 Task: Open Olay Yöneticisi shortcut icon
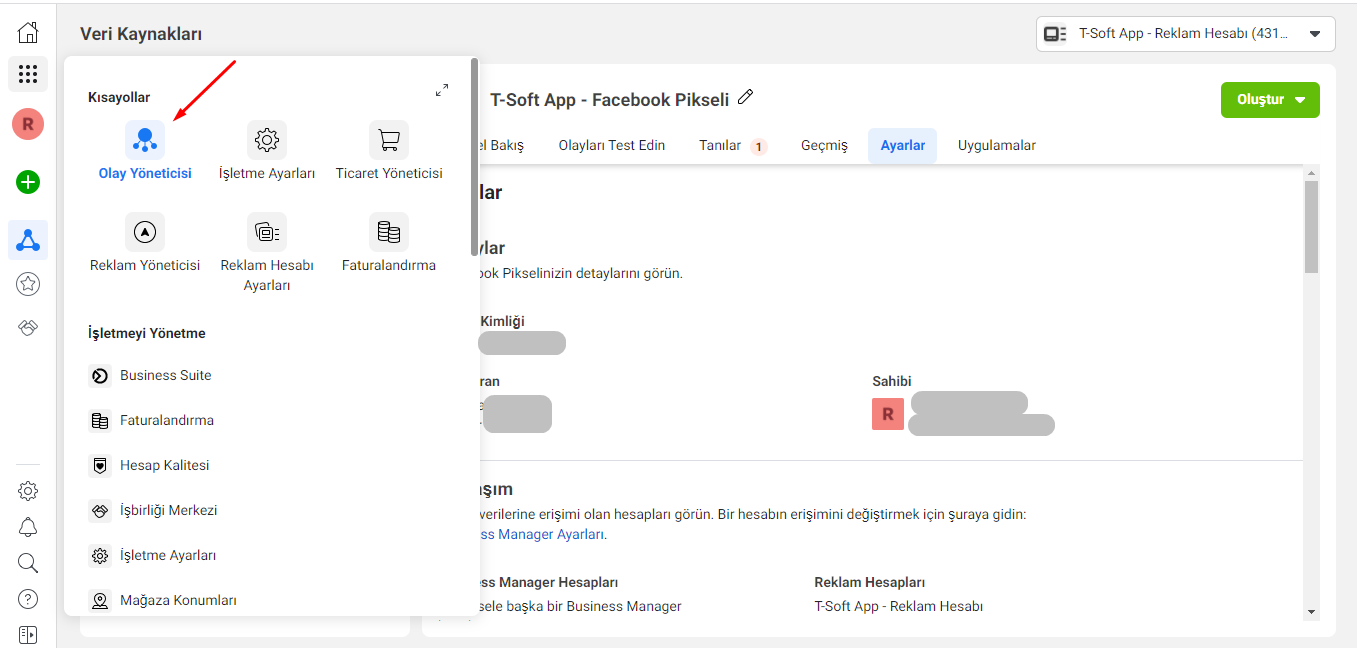click(x=145, y=140)
